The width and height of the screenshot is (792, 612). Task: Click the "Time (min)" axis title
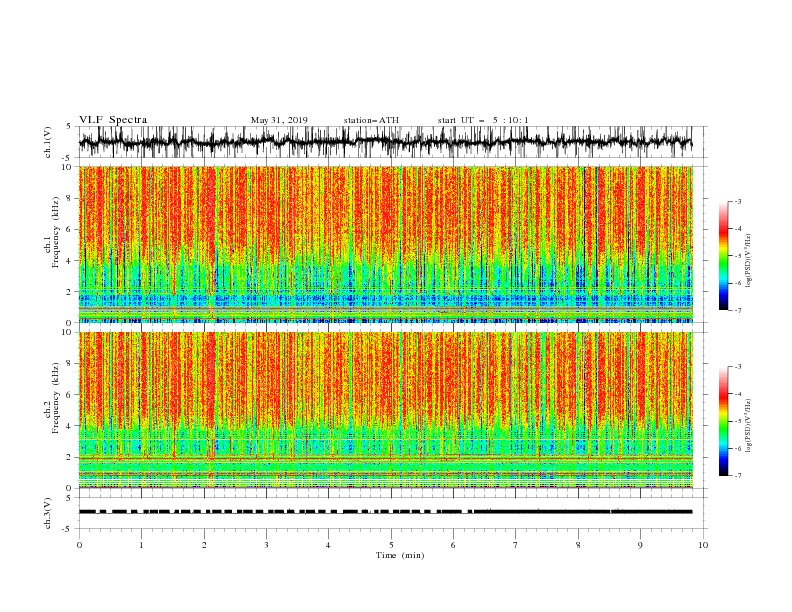coord(400,555)
